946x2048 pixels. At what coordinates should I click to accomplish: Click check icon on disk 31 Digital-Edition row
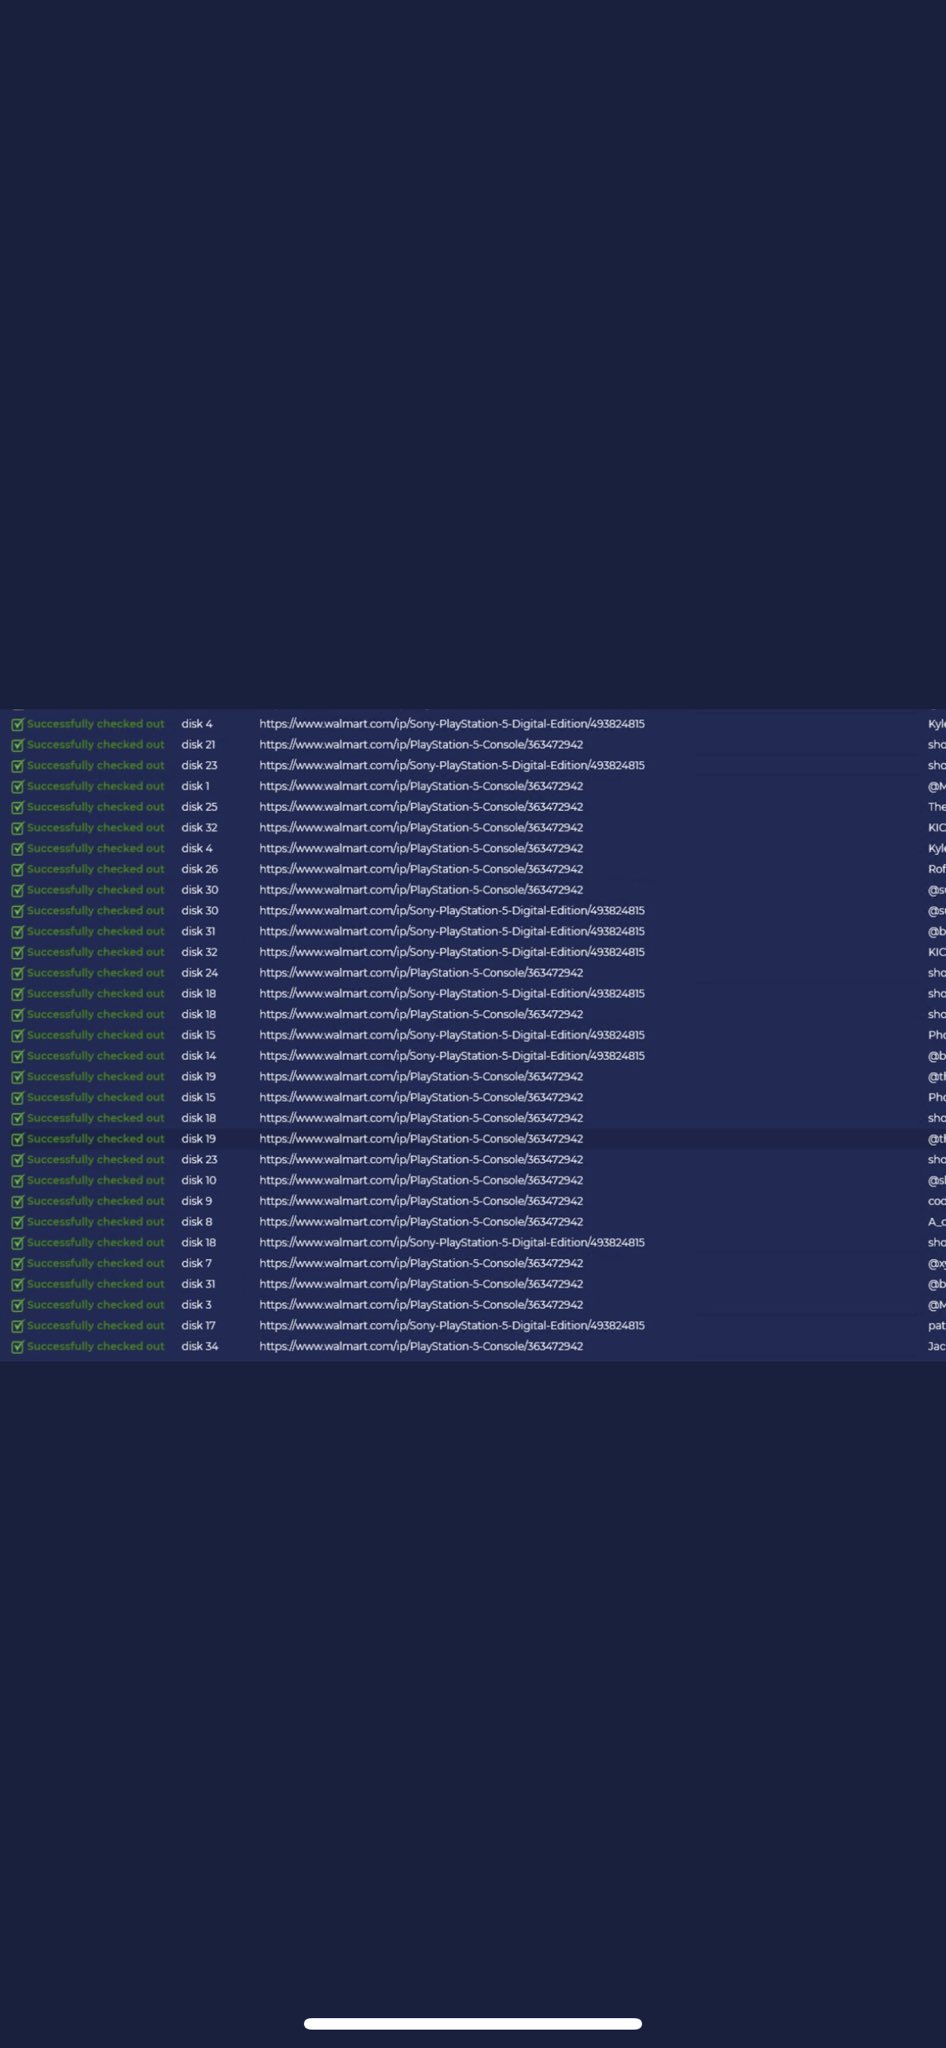click(17, 932)
